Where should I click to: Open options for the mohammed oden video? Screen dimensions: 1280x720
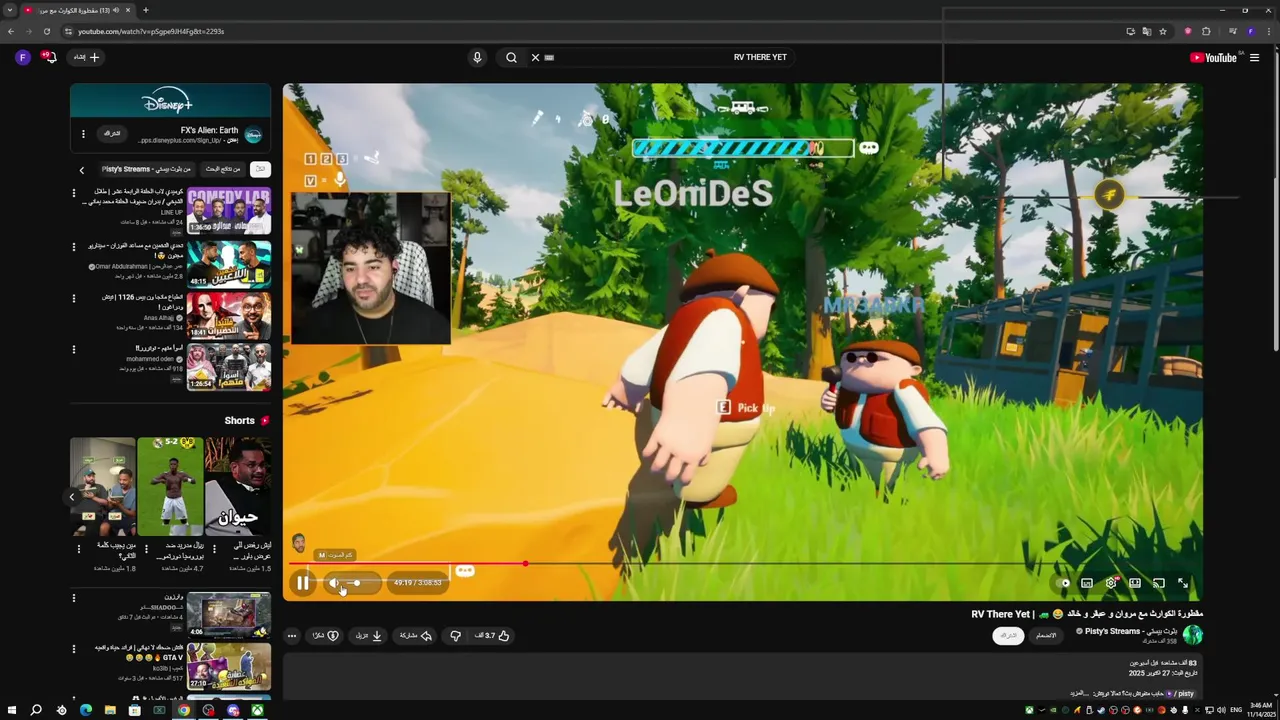[x=73, y=350]
